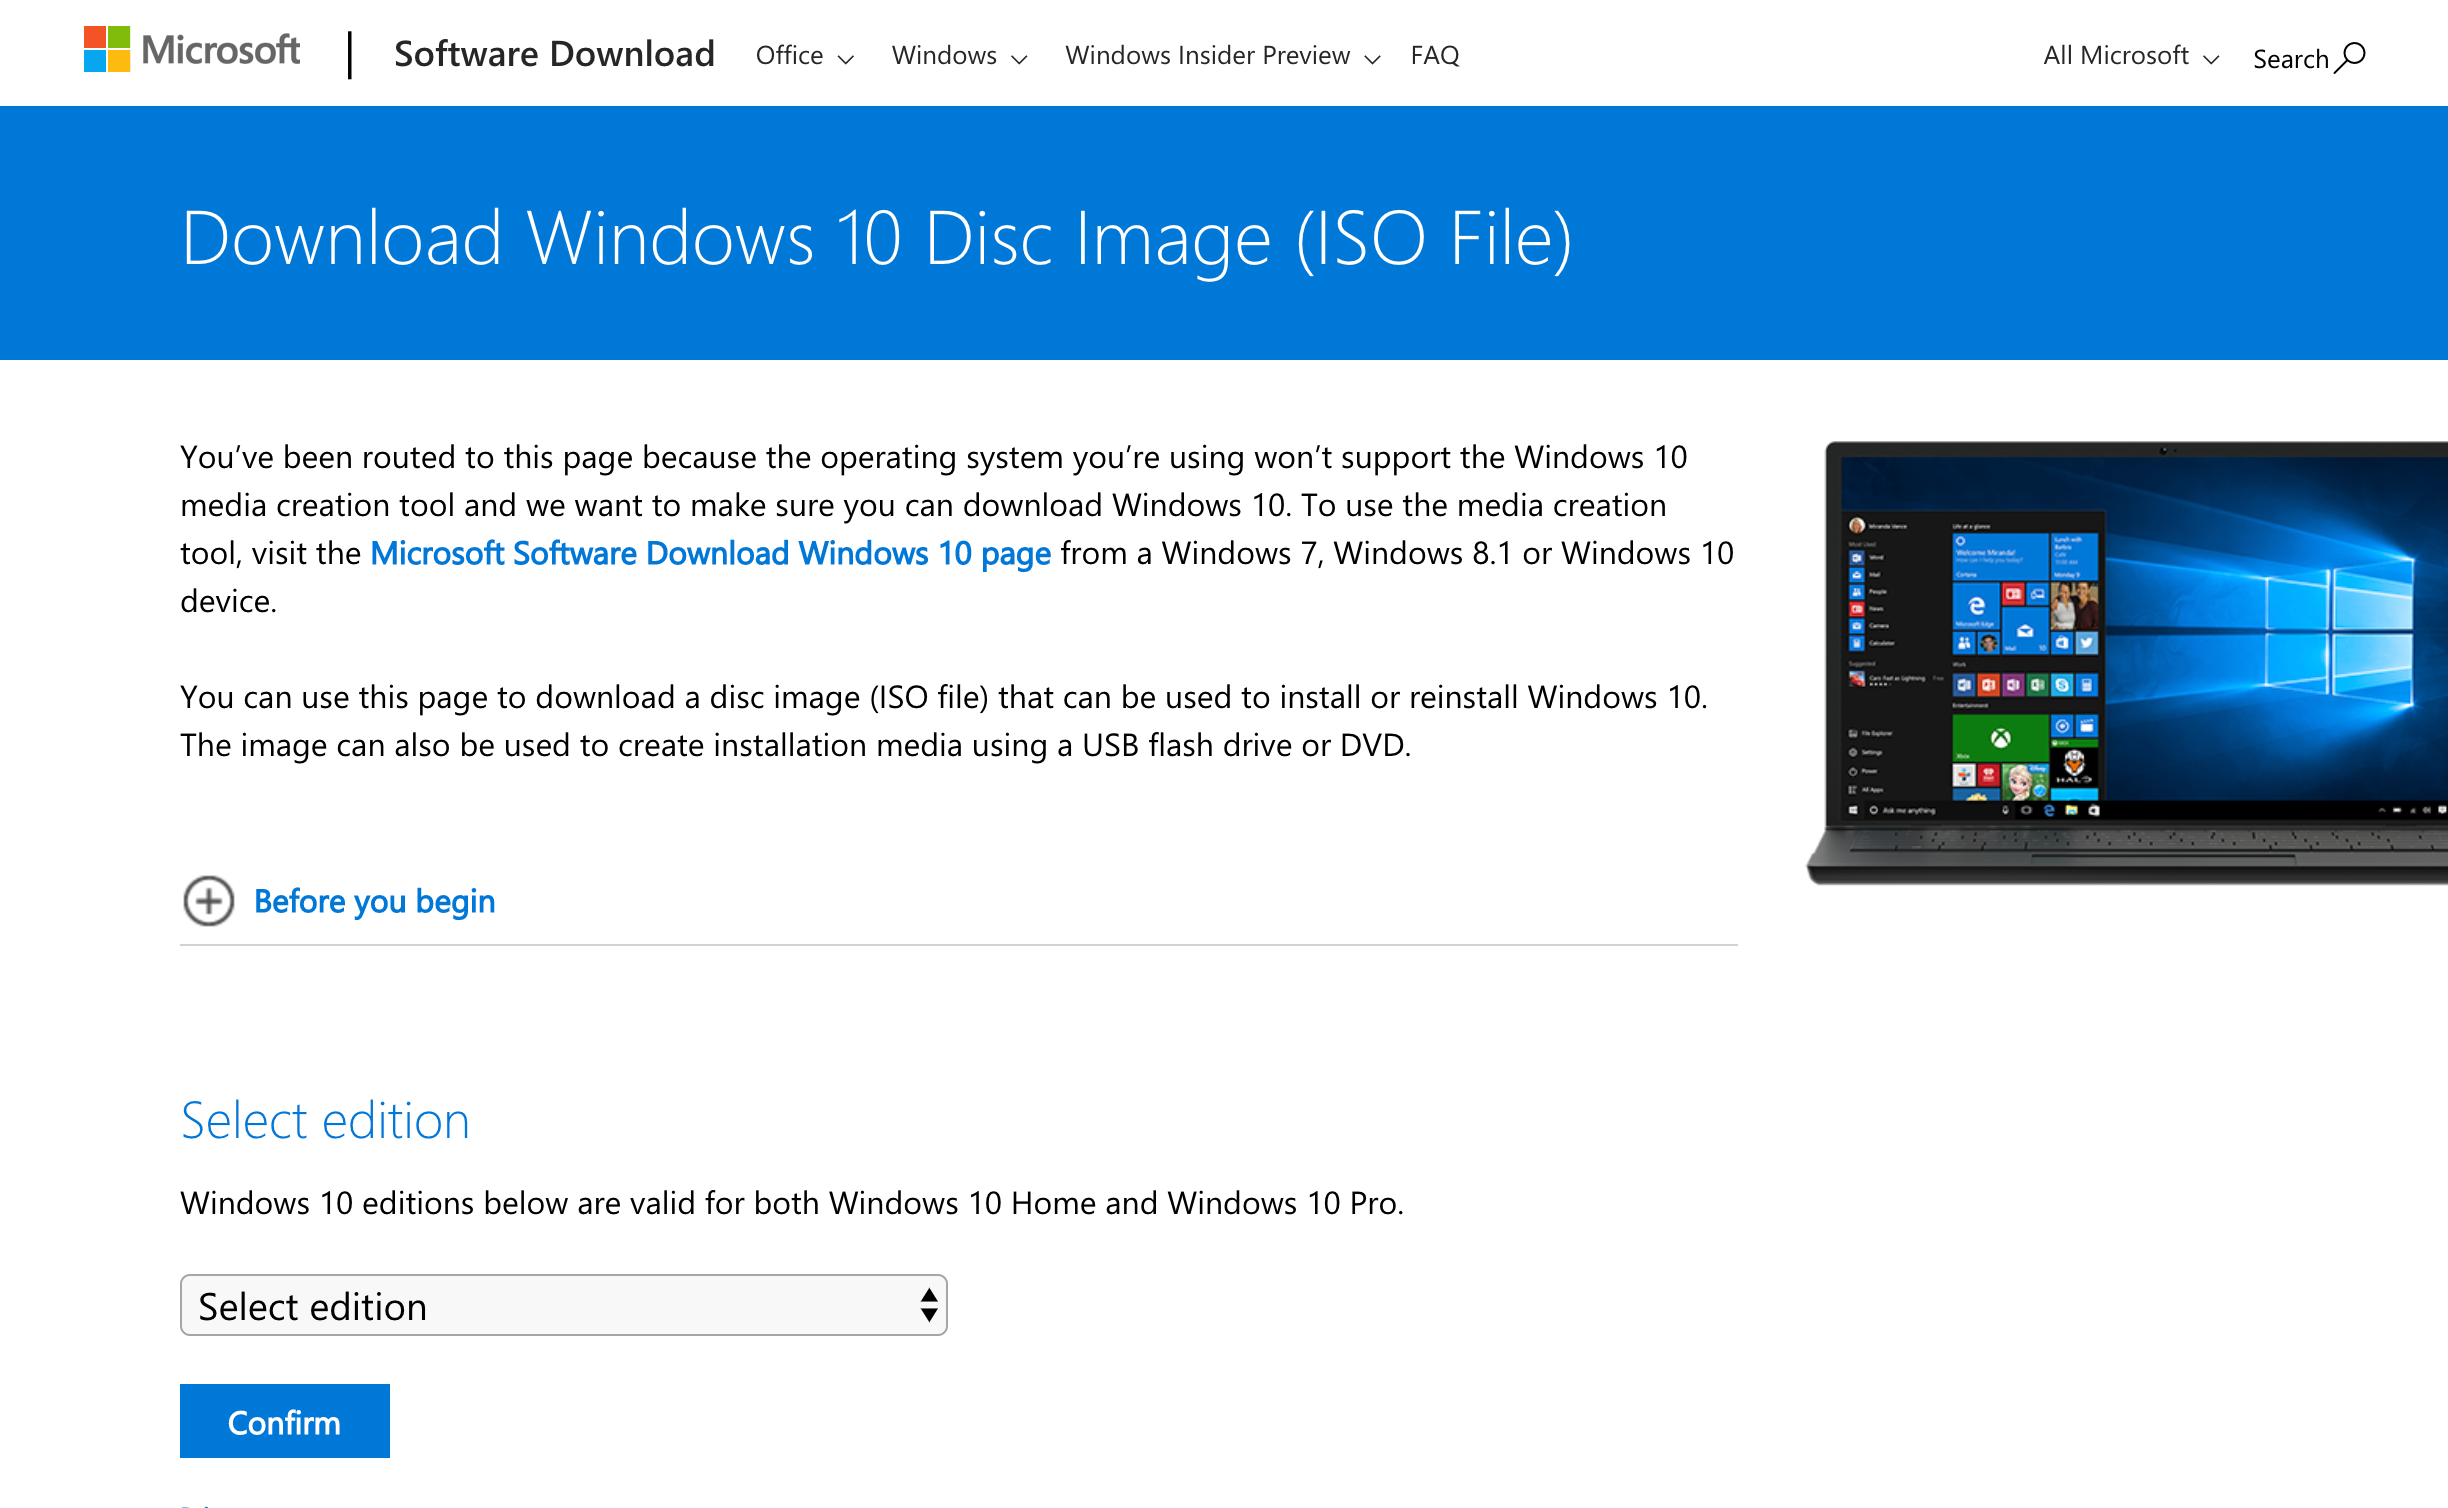Expand the Windows menu
Image resolution: width=2448 pixels, height=1508 pixels.
959,55
